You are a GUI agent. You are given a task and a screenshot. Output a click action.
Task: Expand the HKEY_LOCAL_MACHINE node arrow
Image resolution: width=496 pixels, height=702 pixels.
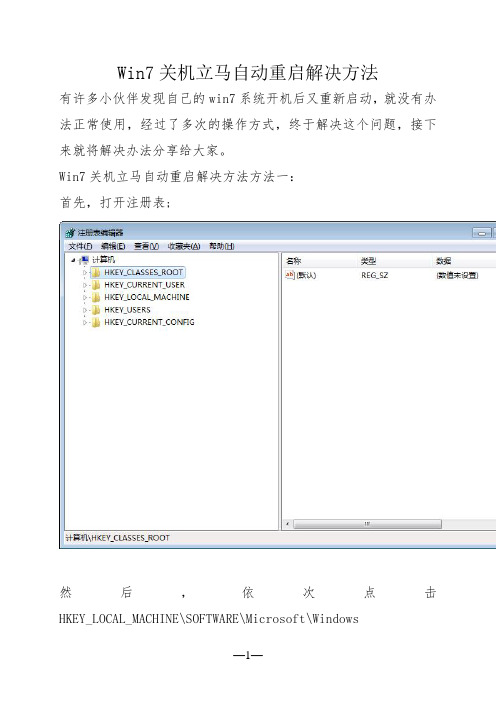click(85, 297)
